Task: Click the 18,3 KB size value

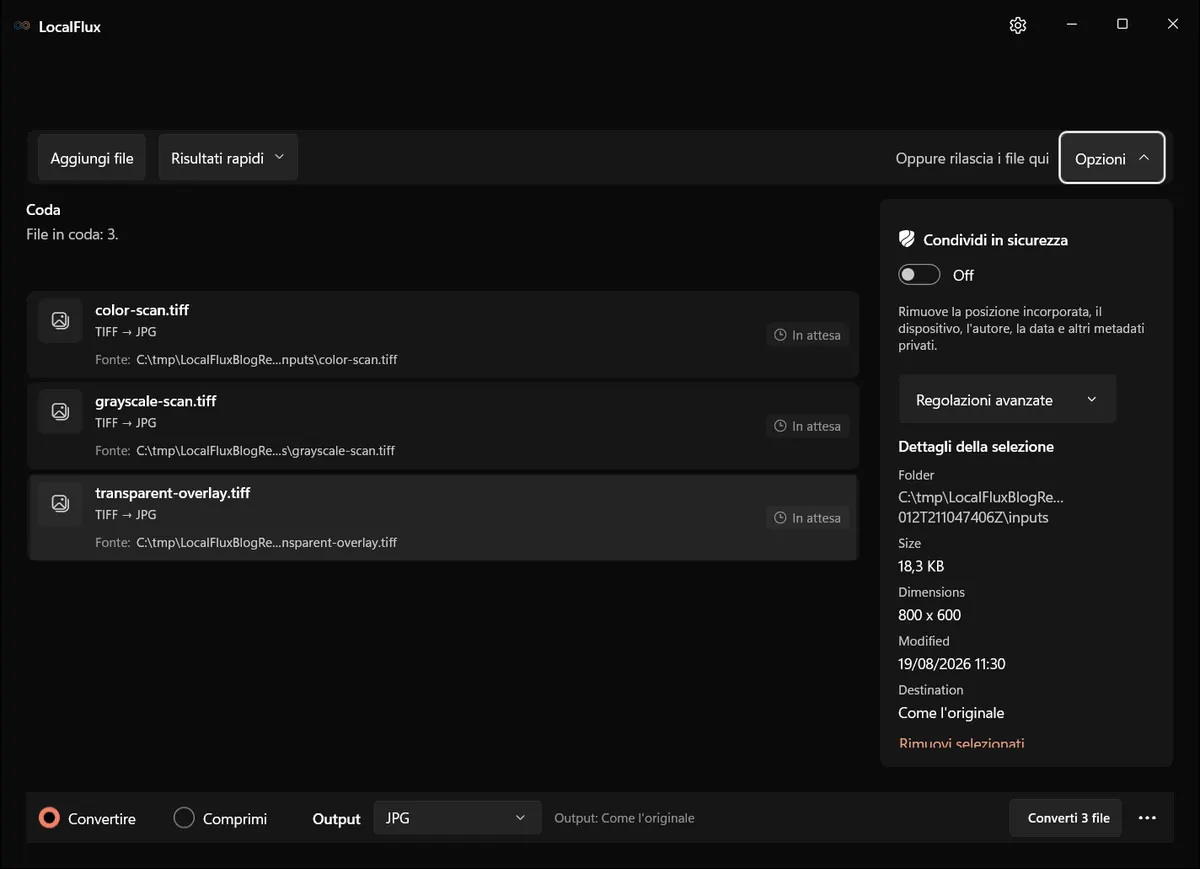Action: tap(921, 566)
